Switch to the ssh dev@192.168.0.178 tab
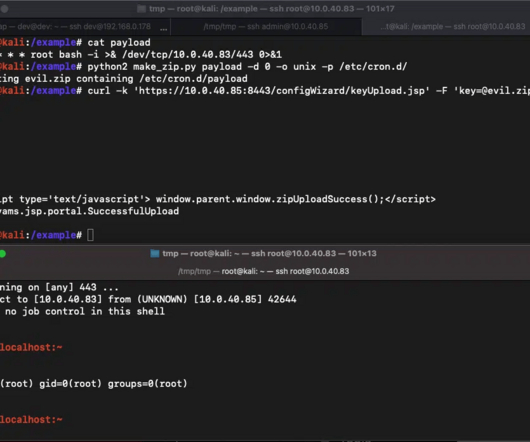The image size is (530, 442). [75, 26]
